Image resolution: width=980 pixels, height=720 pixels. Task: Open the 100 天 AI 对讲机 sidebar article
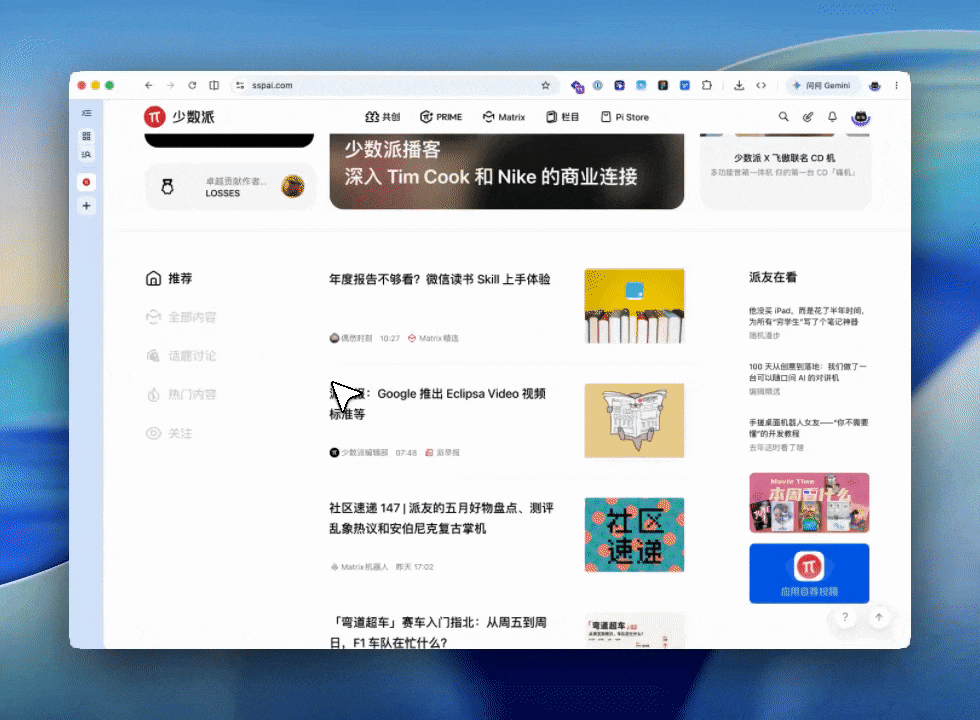tap(808, 372)
